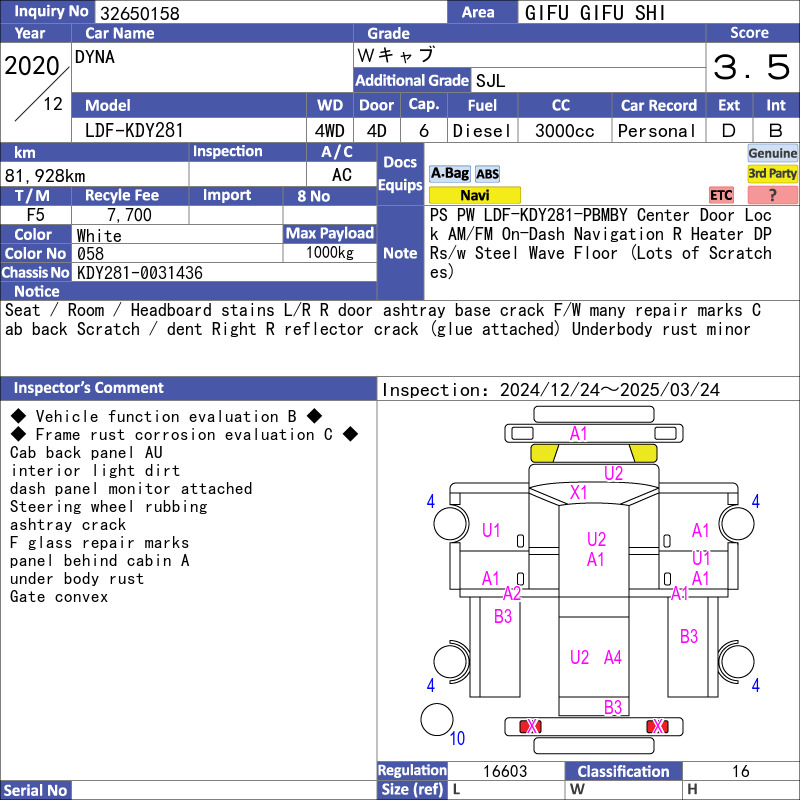Select the Genuine legend badge
This screenshot has width=800, height=800.
coord(772,153)
